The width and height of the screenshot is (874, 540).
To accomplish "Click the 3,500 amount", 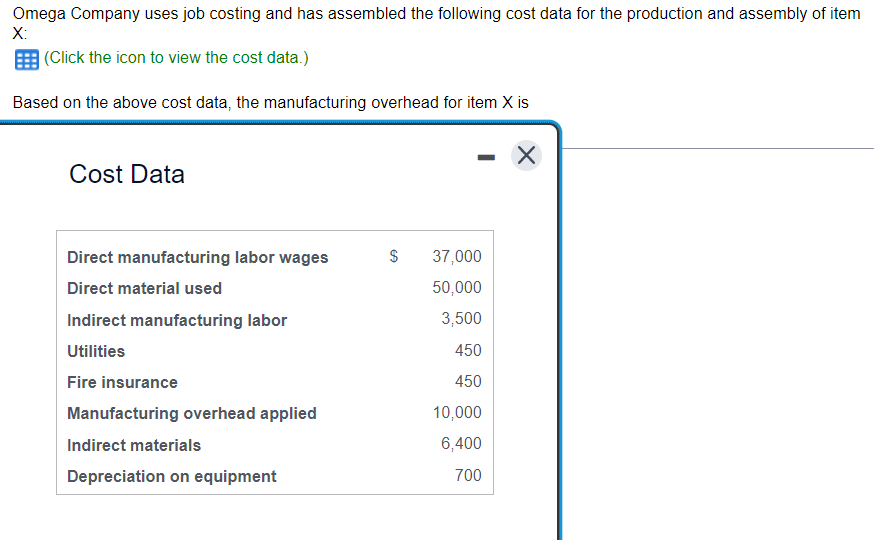I will pos(461,318).
